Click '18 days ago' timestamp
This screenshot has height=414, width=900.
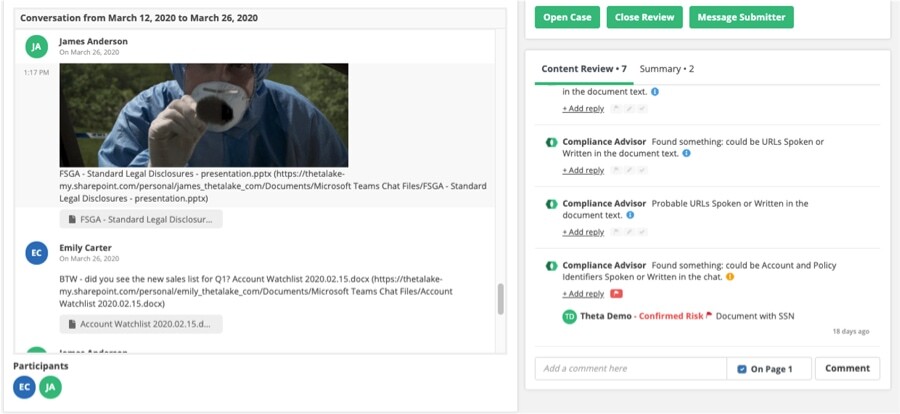[851, 332]
